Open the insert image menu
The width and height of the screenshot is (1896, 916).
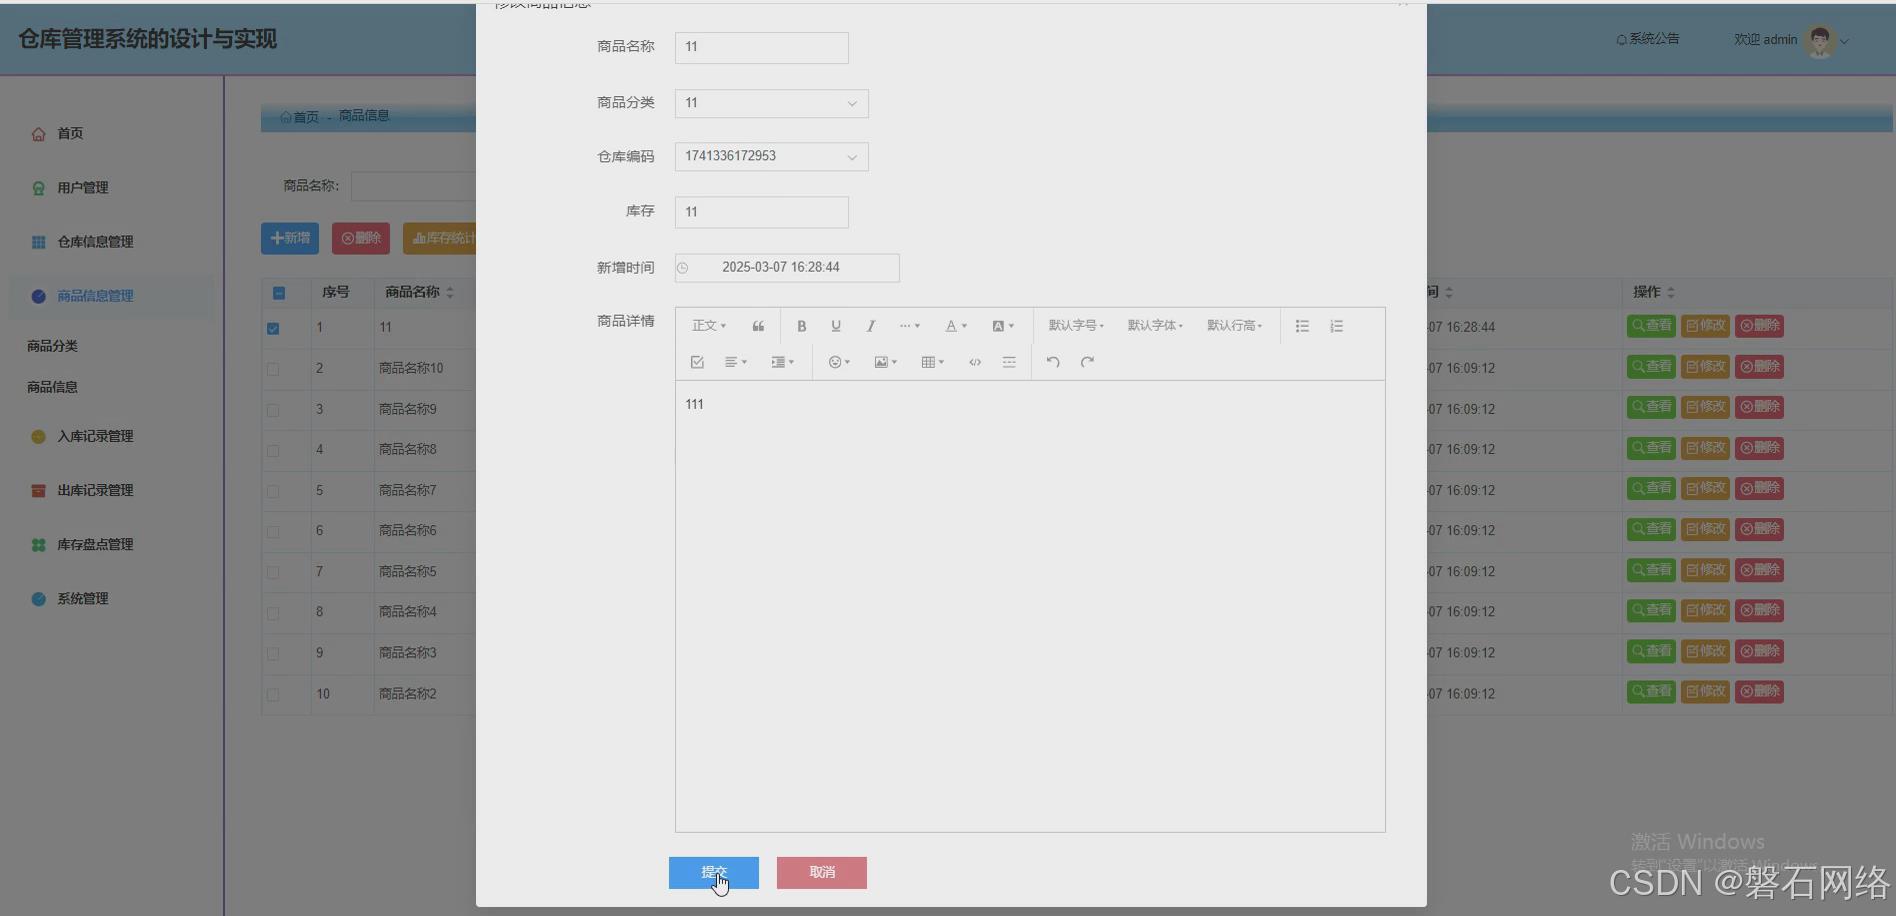click(886, 362)
